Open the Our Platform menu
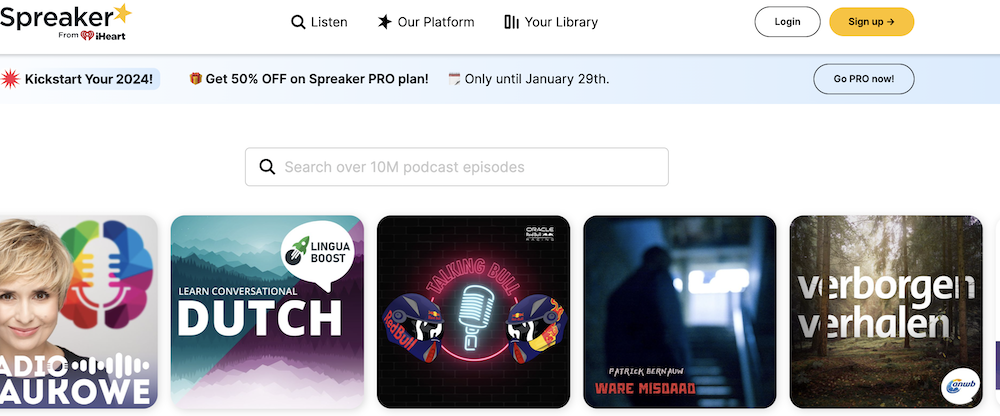Screen dimensions: 1000x416 click(426, 22)
